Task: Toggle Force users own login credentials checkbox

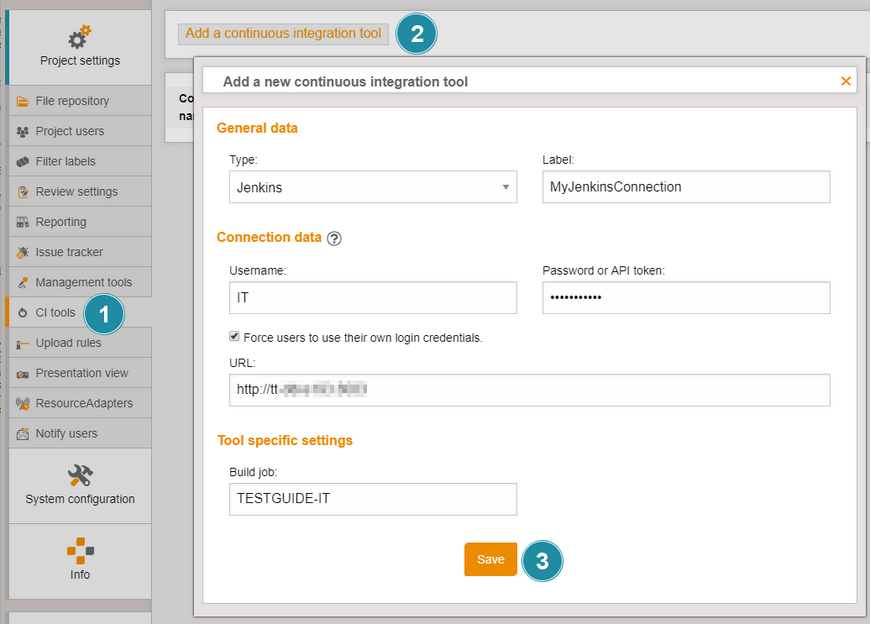Action: pyautogui.click(x=235, y=337)
